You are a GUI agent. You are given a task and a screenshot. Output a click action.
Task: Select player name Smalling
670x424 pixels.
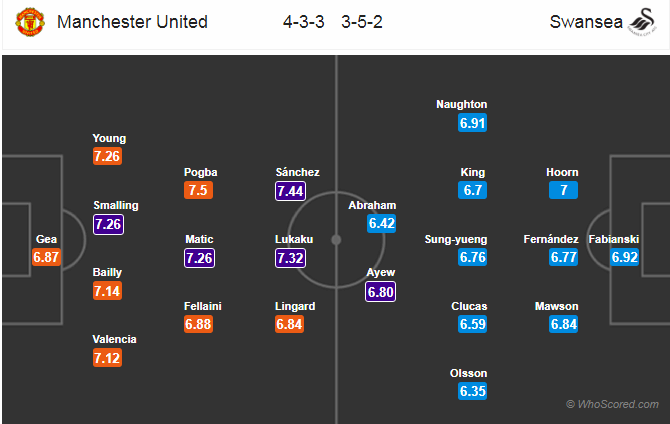tap(116, 205)
